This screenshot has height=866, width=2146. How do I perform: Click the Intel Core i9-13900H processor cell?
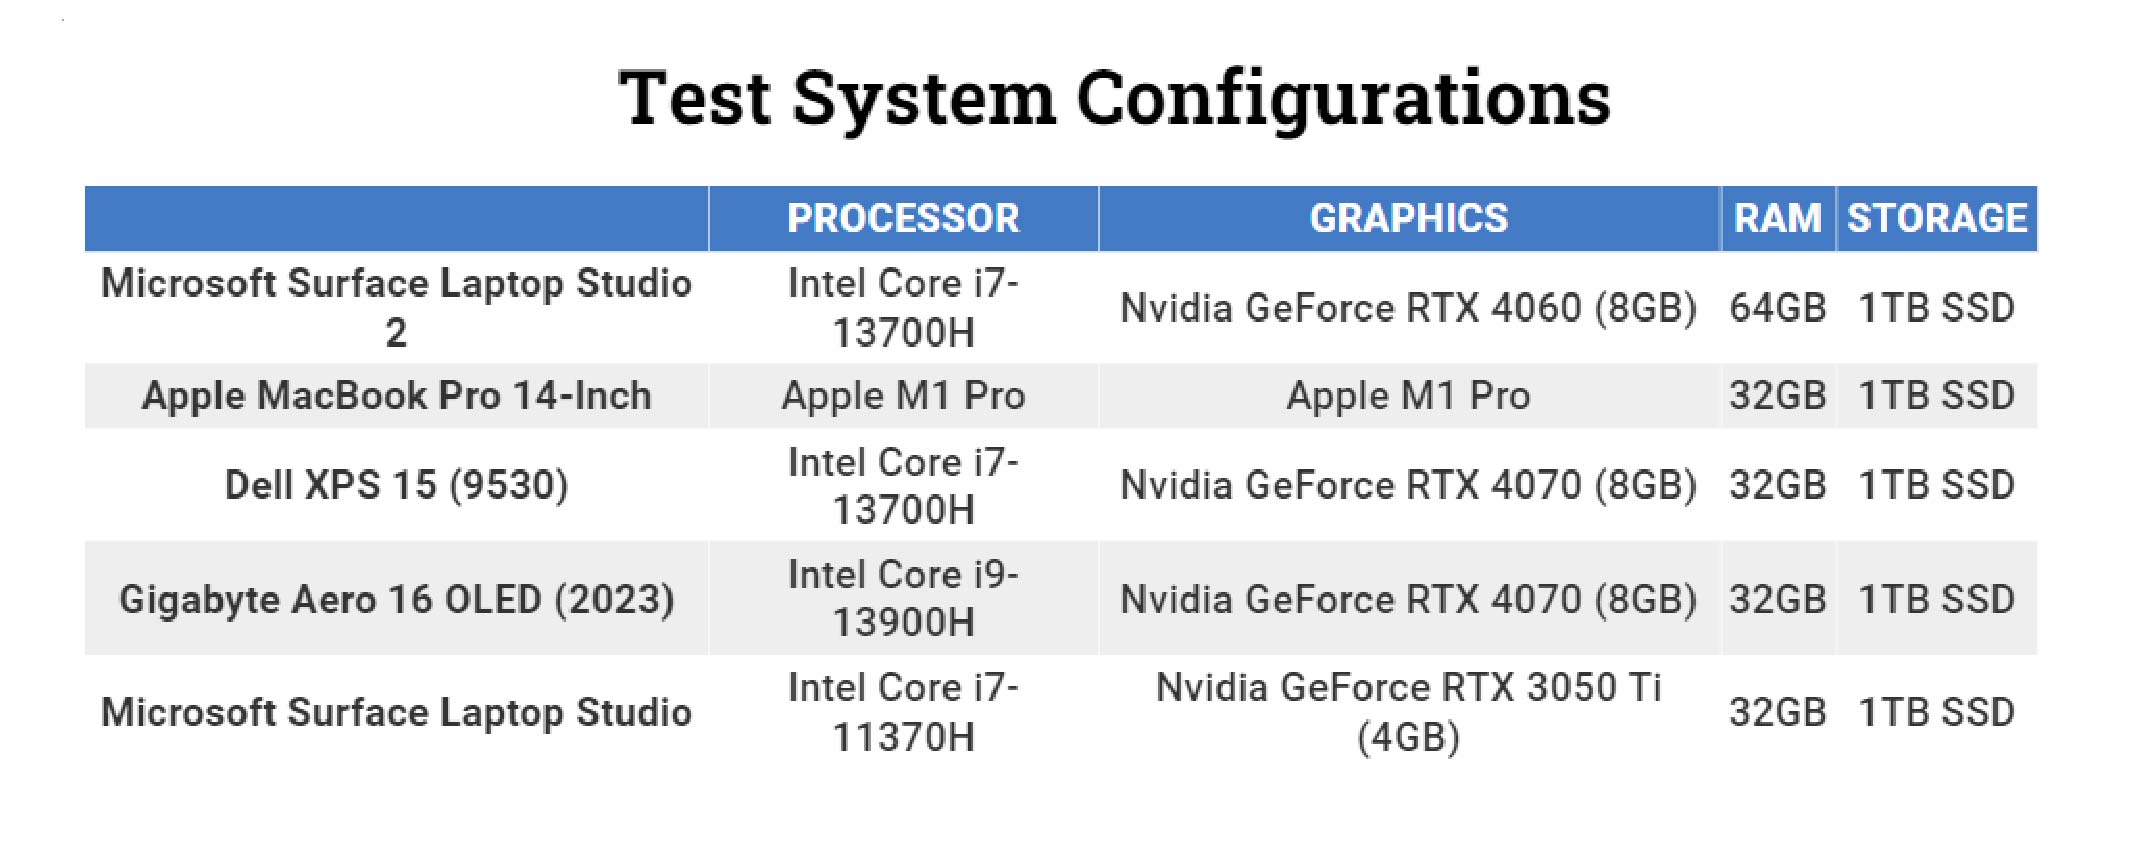[x=903, y=598]
